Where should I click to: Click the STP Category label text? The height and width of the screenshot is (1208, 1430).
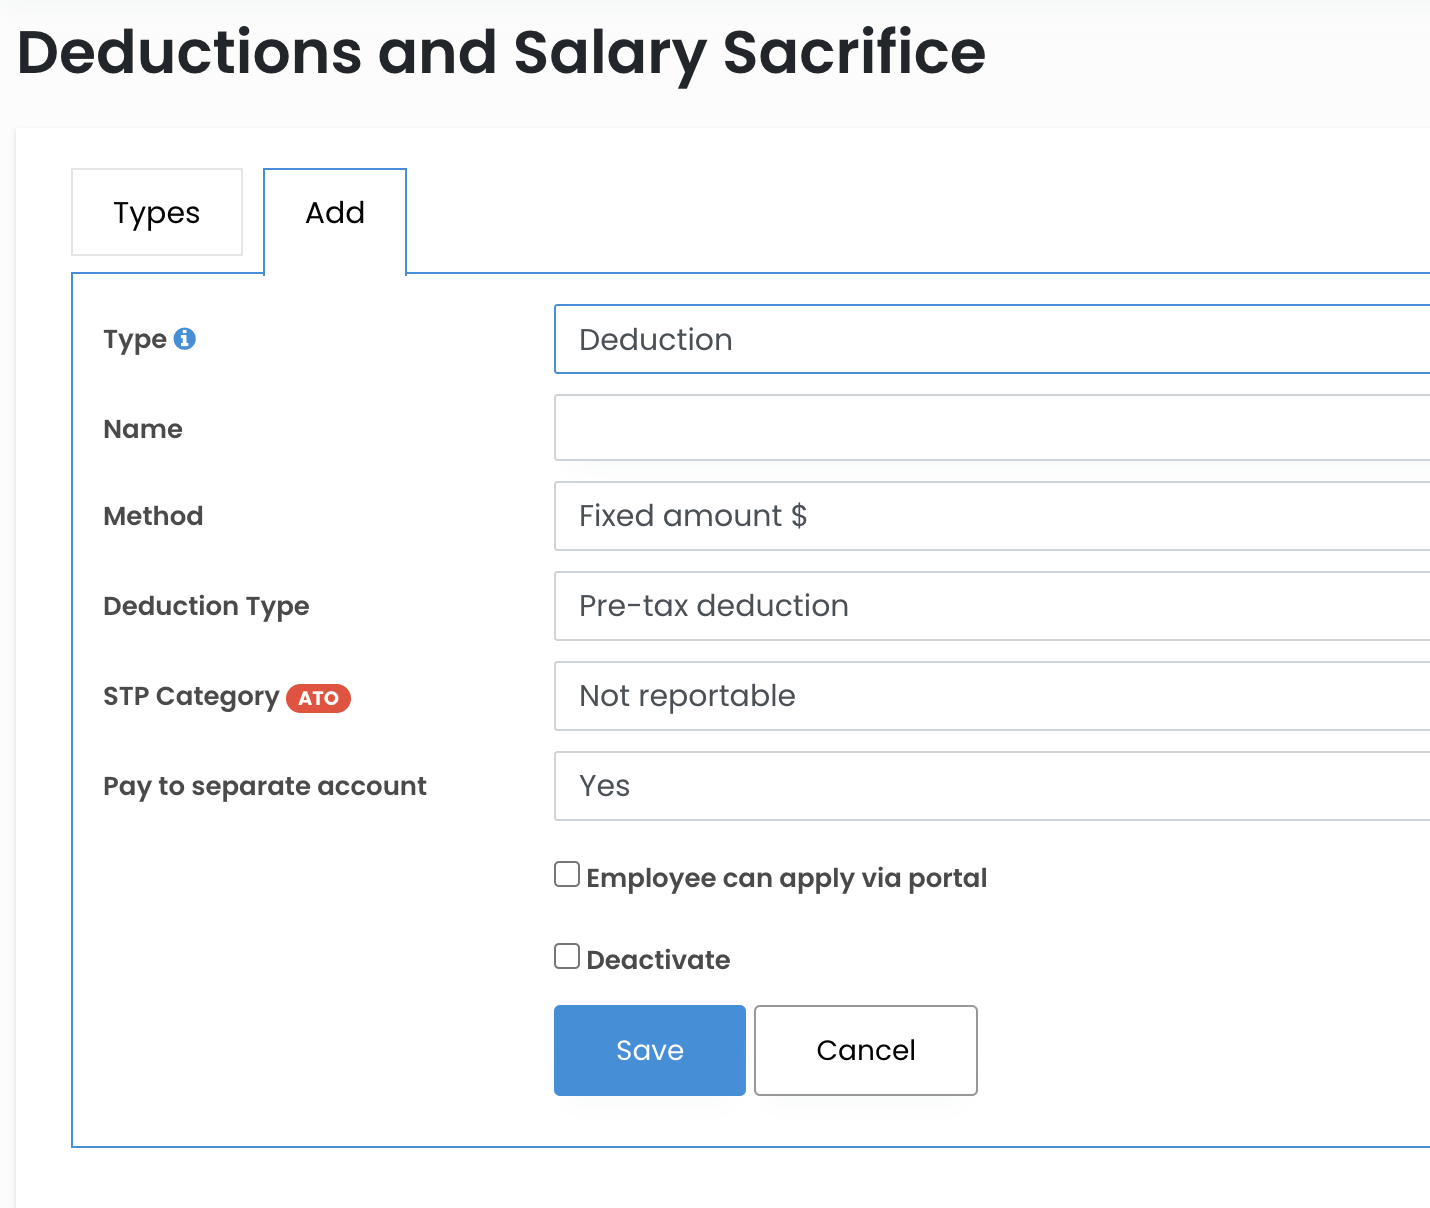[191, 696]
